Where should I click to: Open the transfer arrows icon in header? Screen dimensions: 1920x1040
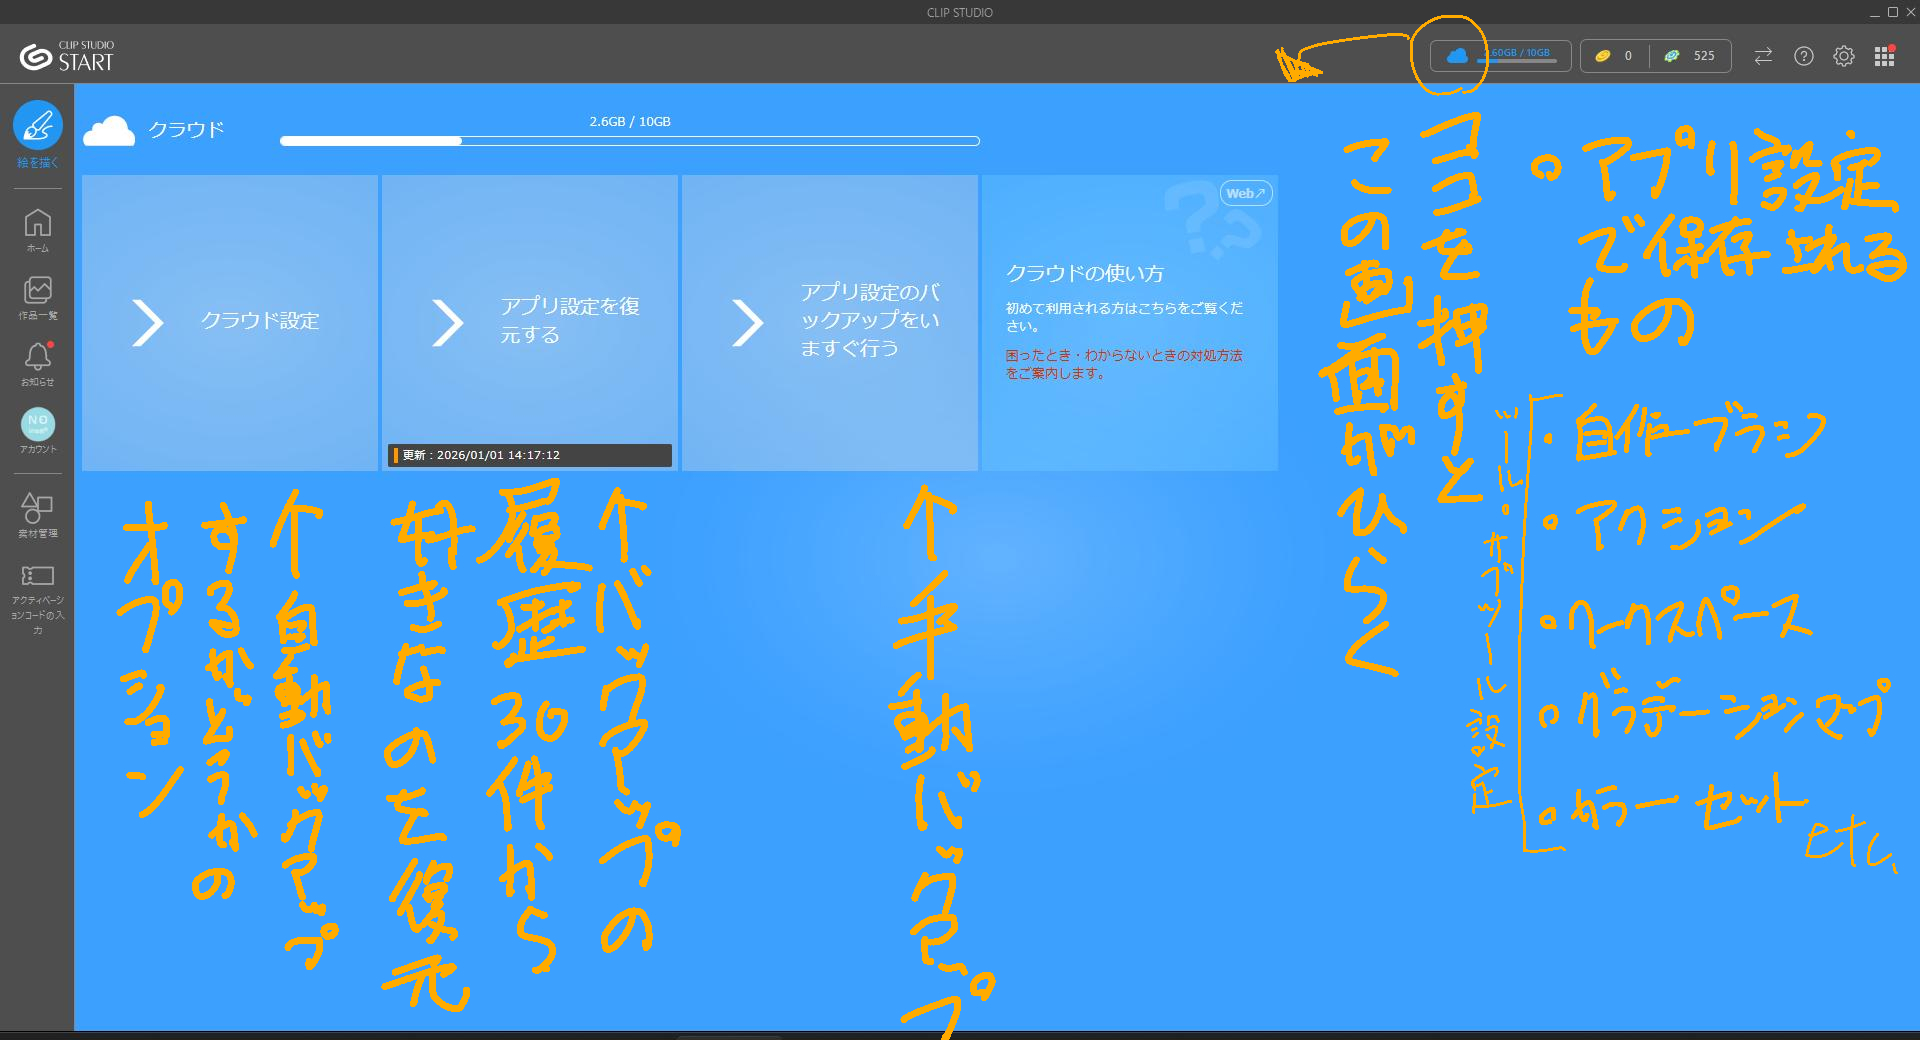1763,56
